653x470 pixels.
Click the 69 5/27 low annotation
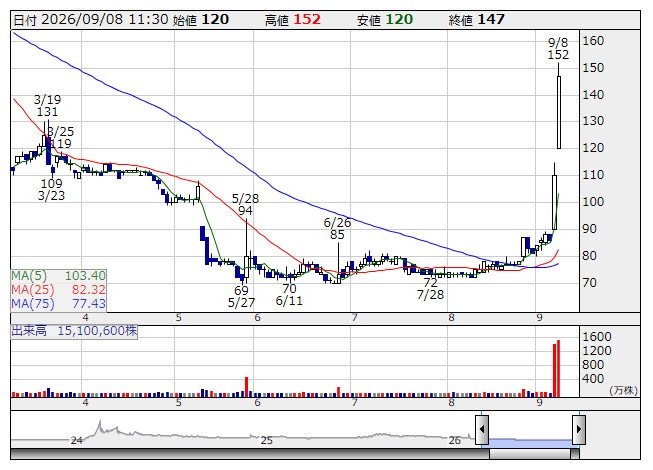click(242, 296)
